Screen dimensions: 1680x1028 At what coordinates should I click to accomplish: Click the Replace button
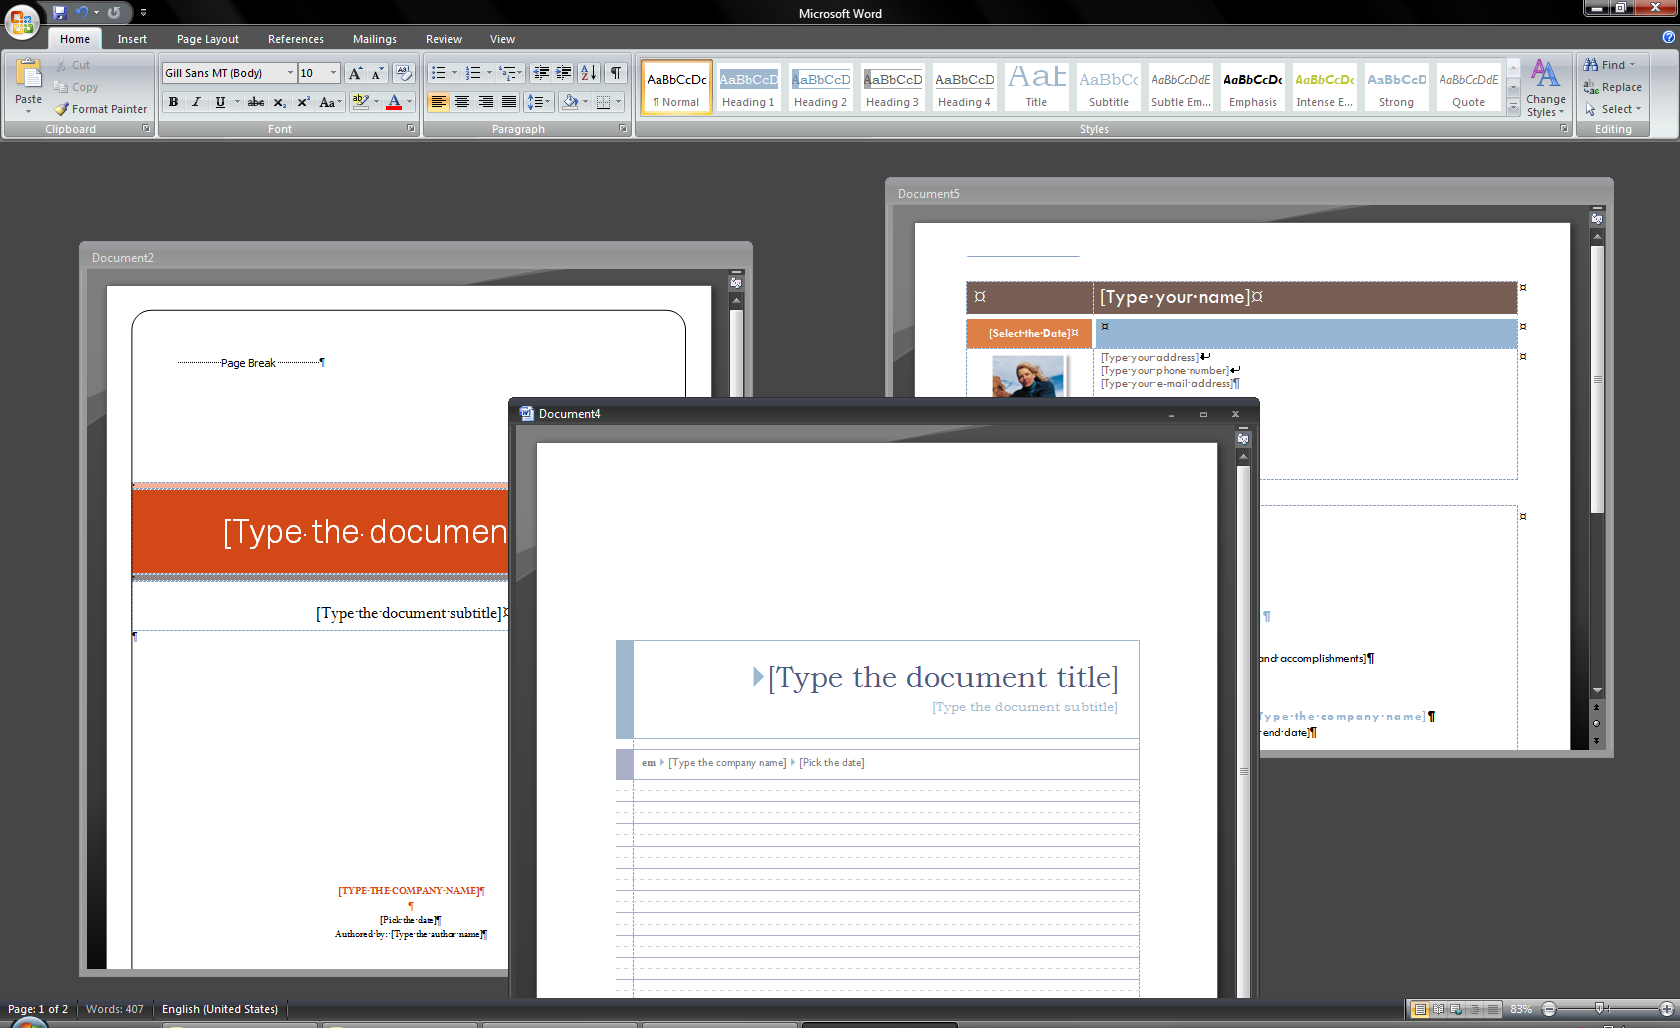pyautogui.click(x=1612, y=87)
